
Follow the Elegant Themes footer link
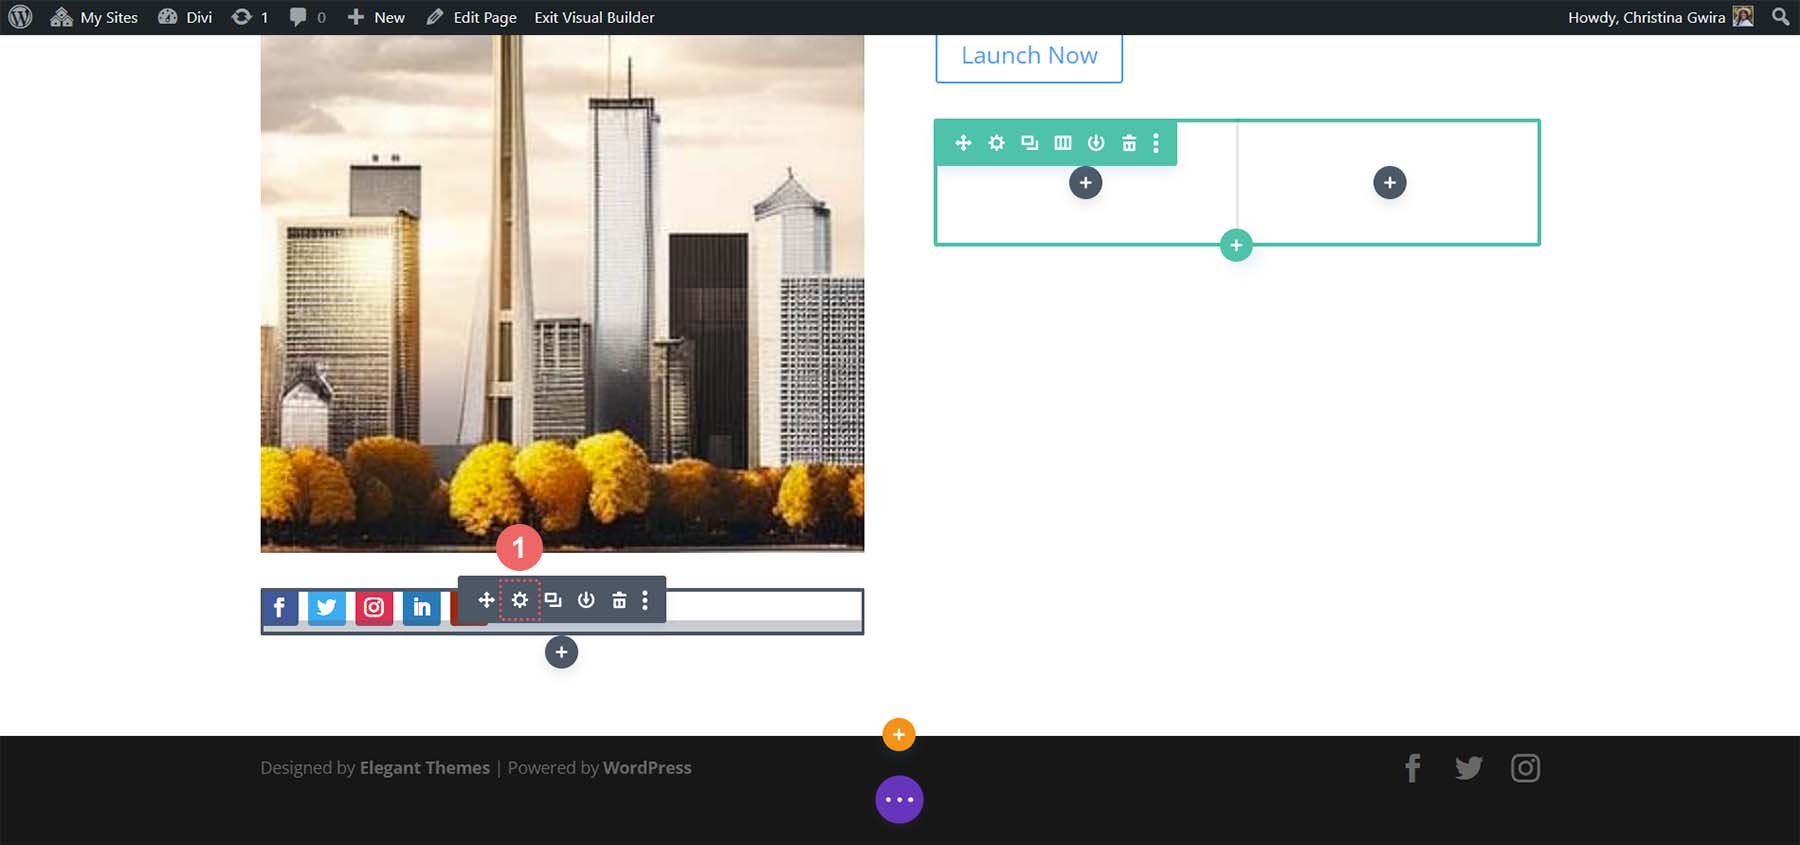(x=424, y=768)
